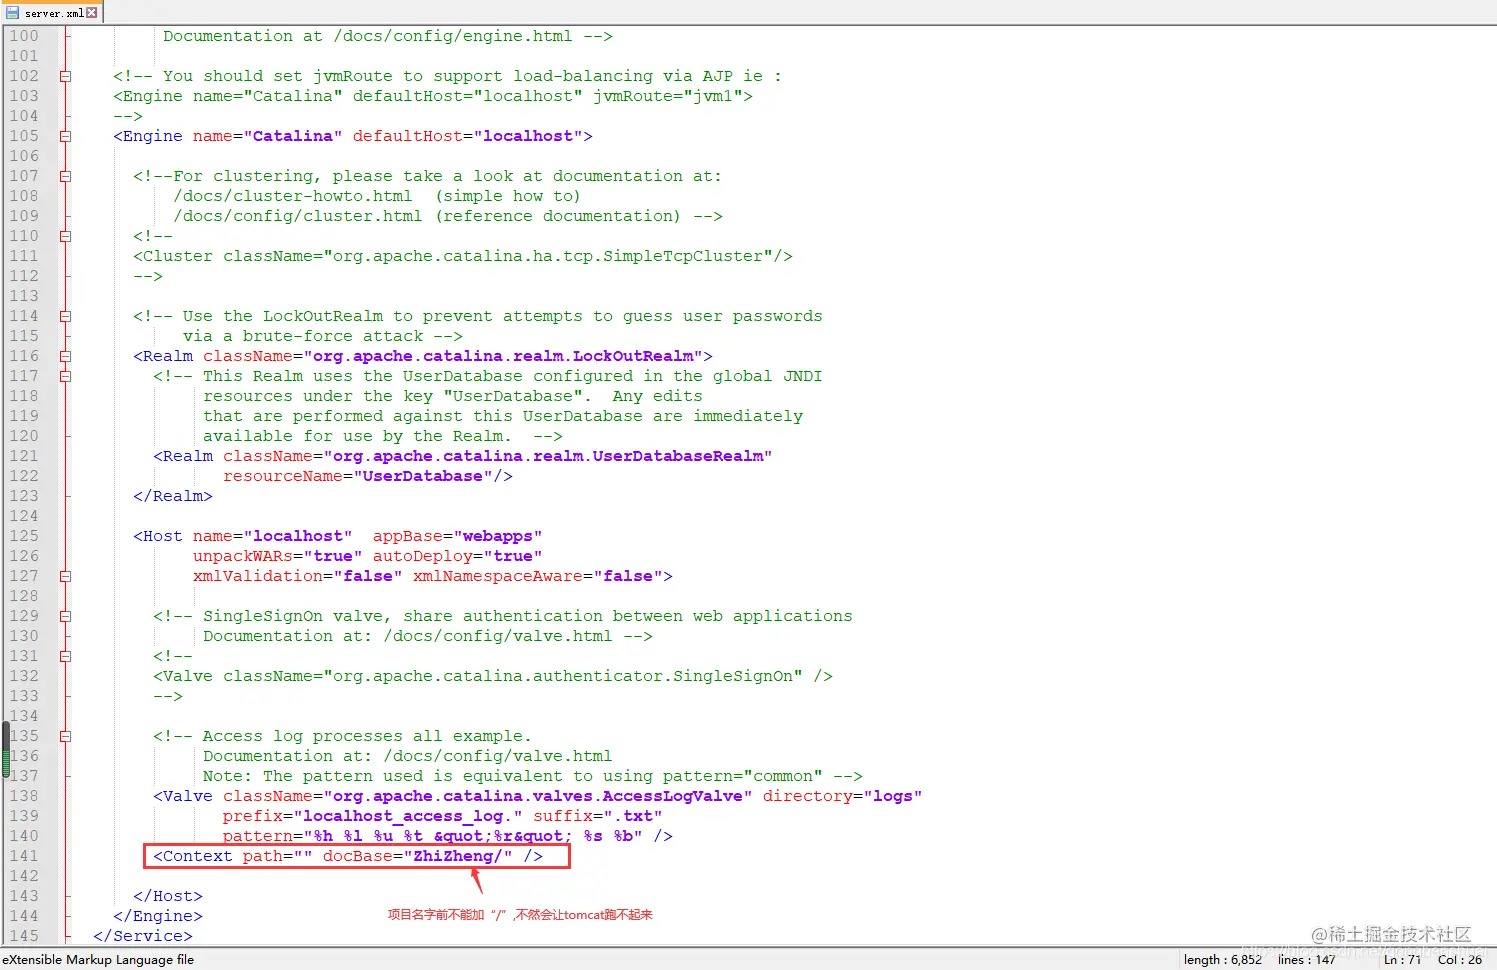Click the /docs/config/engine.html comment text

453,36
